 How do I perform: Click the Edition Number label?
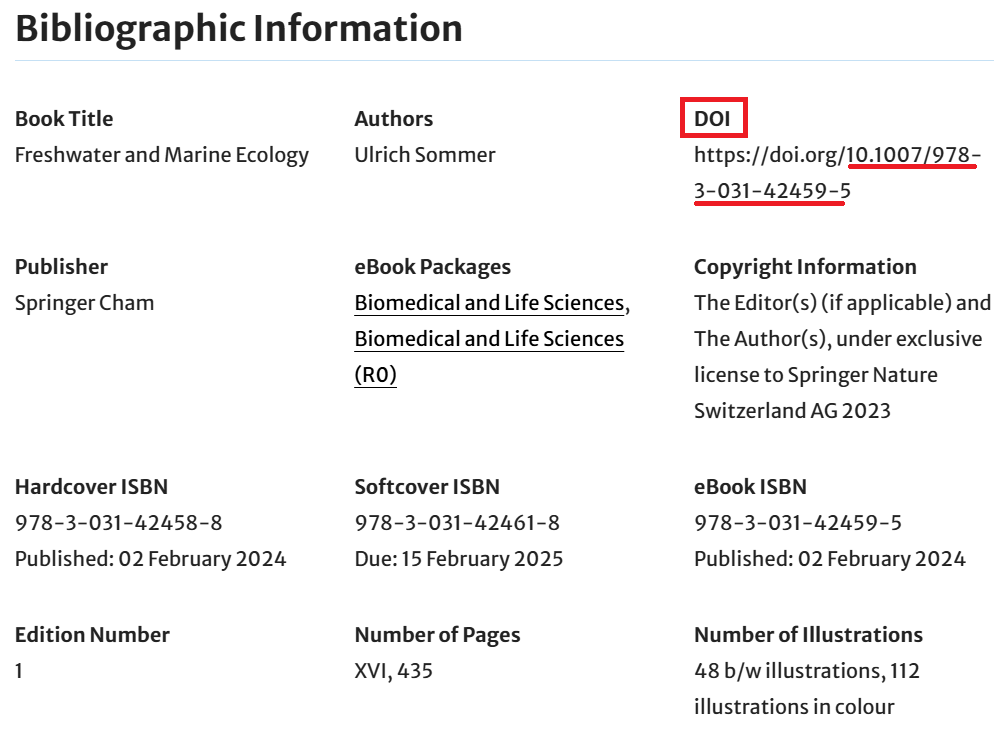coord(92,635)
